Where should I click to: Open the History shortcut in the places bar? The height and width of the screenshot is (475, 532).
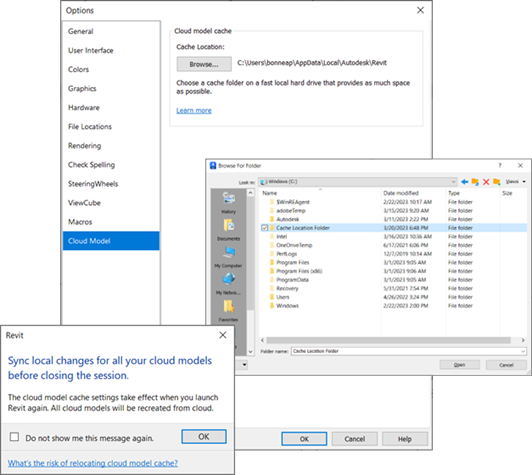click(228, 203)
